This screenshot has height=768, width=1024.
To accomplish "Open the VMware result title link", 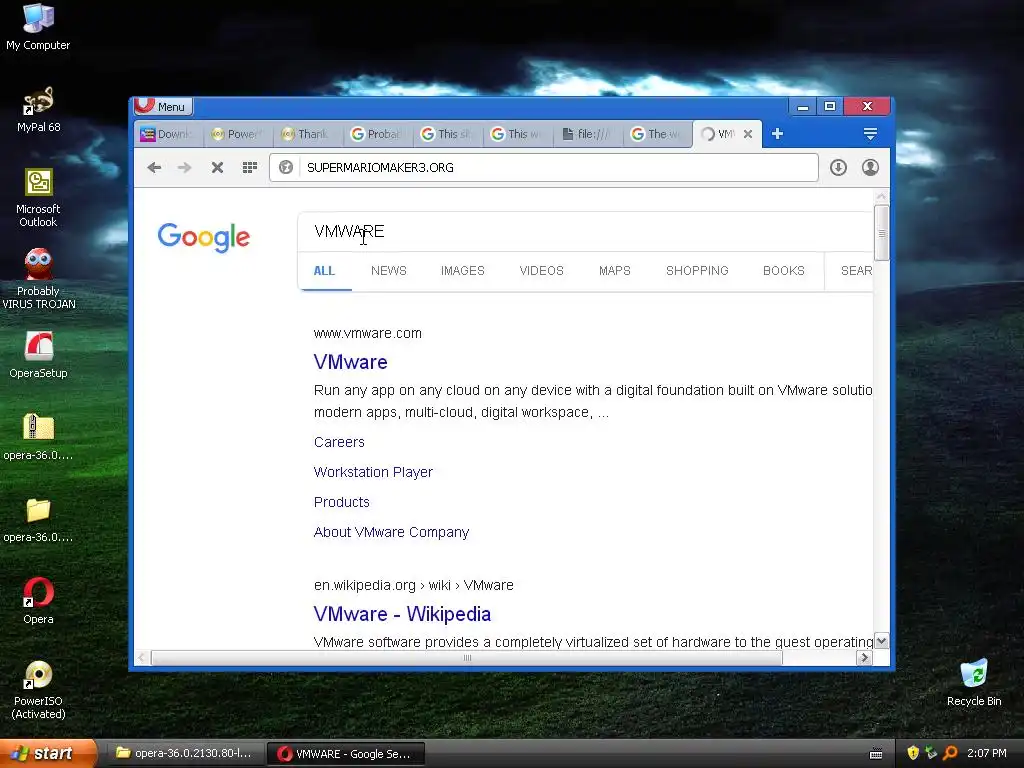I will (x=351, y=362).
